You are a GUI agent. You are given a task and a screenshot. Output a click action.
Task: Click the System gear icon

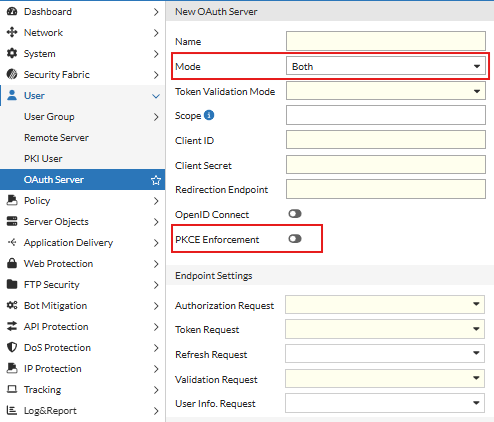[x=12, y=53]
